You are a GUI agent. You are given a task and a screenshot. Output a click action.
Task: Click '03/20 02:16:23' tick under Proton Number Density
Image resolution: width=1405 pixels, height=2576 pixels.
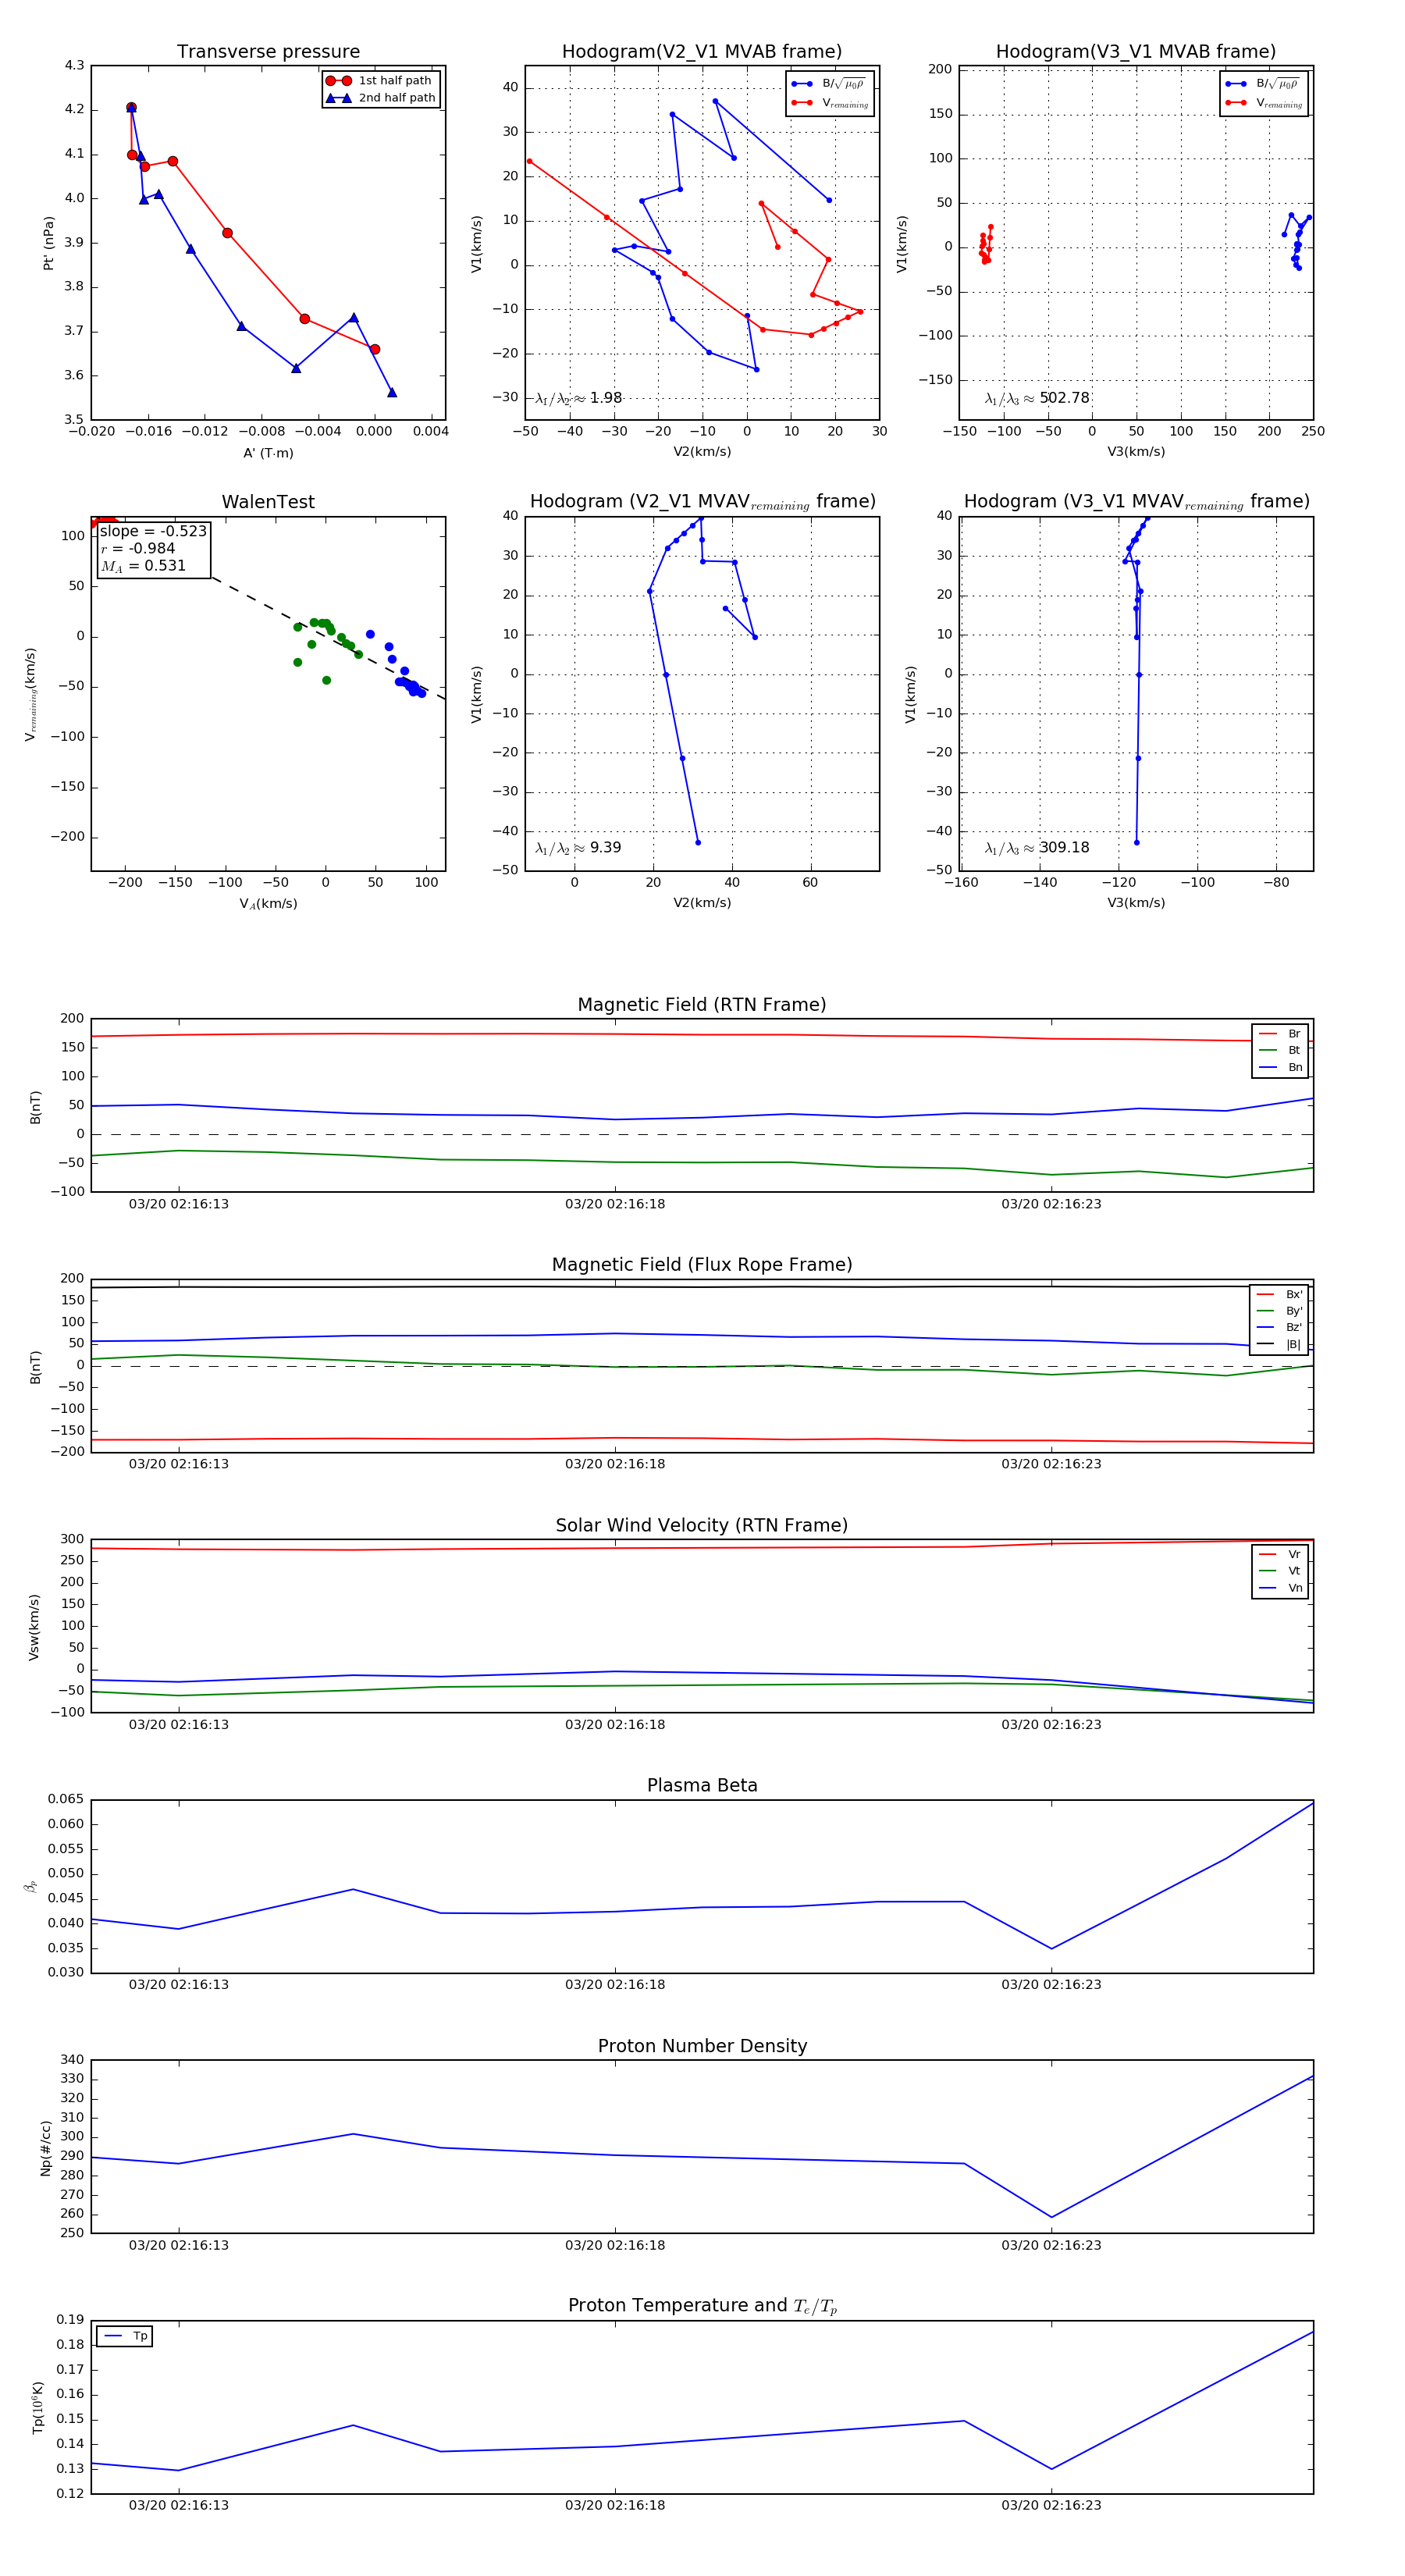click(1051, 2245)
